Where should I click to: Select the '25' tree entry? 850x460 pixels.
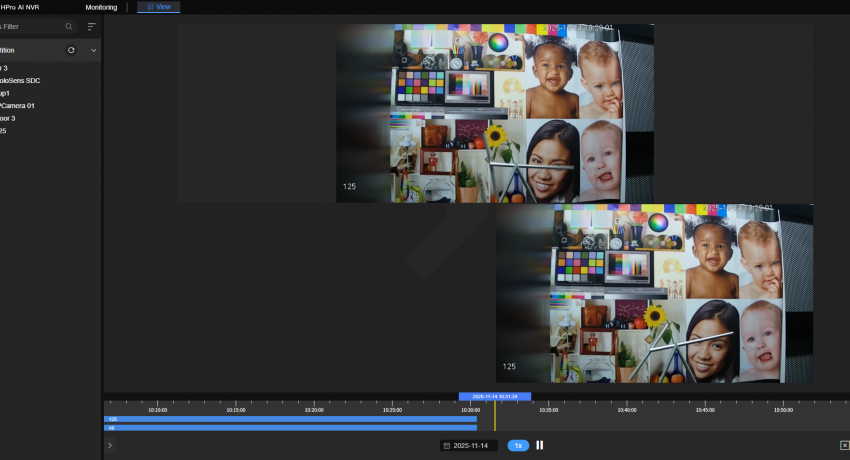[x=3, y=131]
